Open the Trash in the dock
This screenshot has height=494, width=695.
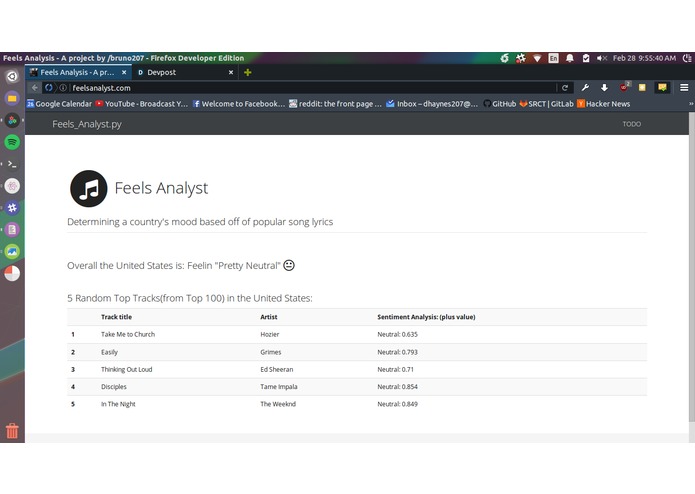(x=12, y=430)
